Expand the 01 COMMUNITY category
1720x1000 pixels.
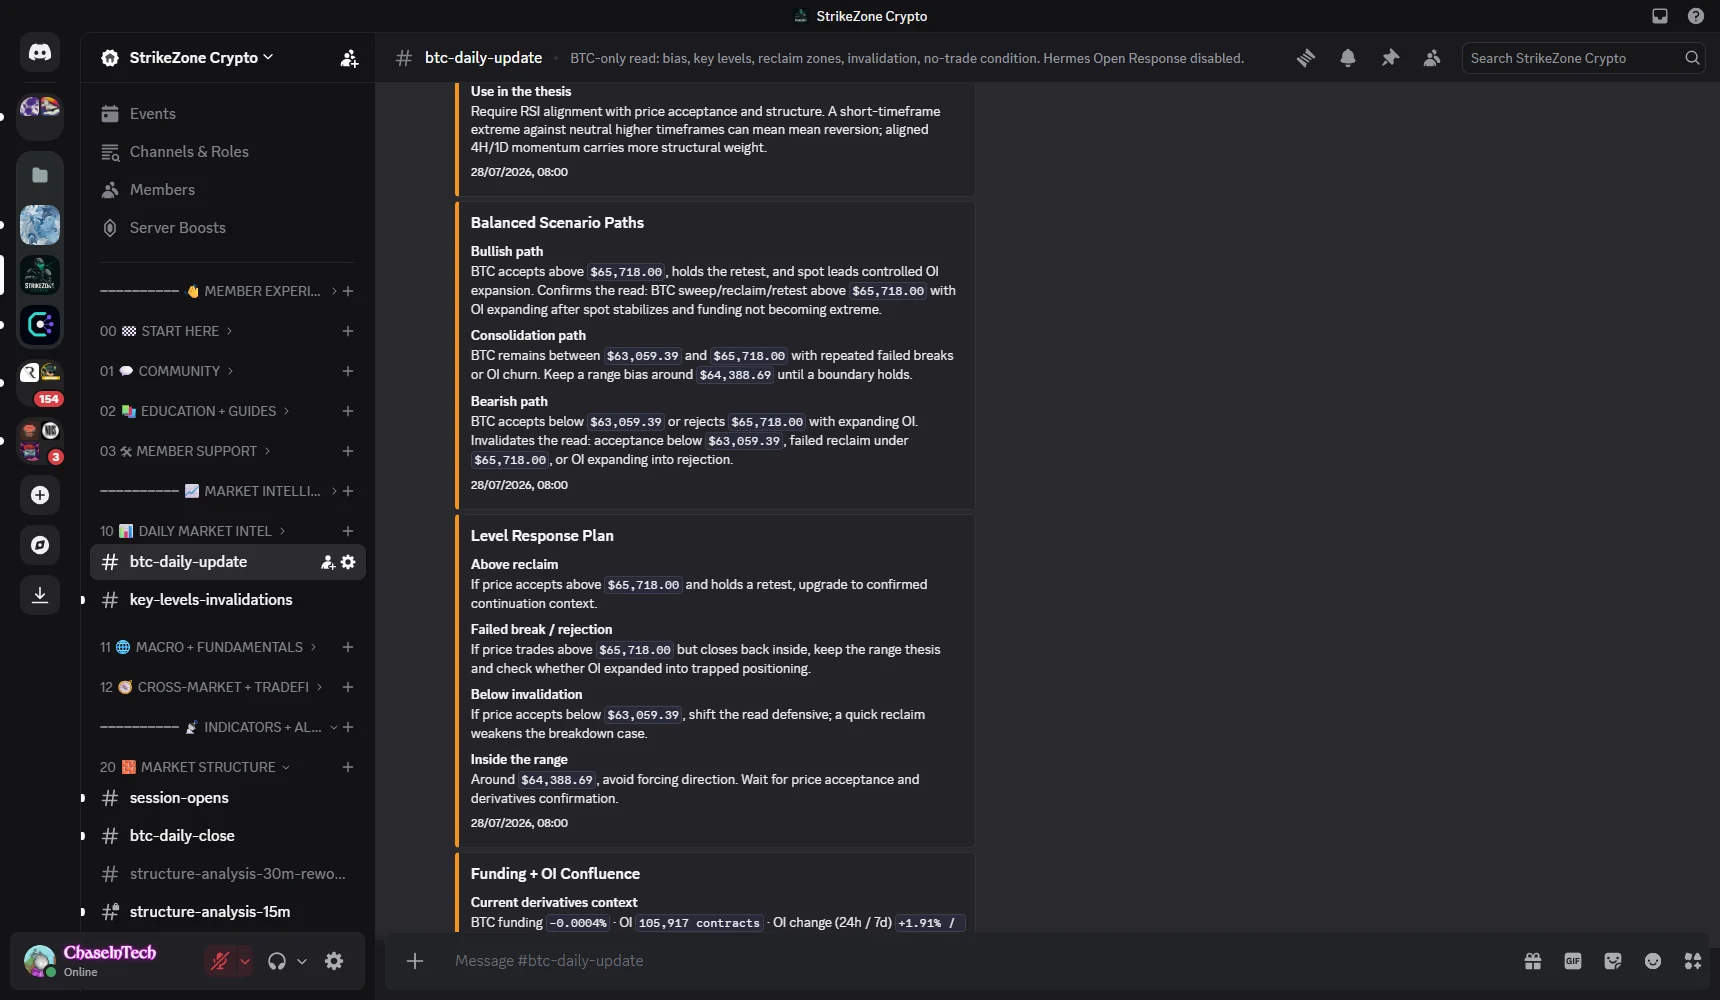pos(167,371)
